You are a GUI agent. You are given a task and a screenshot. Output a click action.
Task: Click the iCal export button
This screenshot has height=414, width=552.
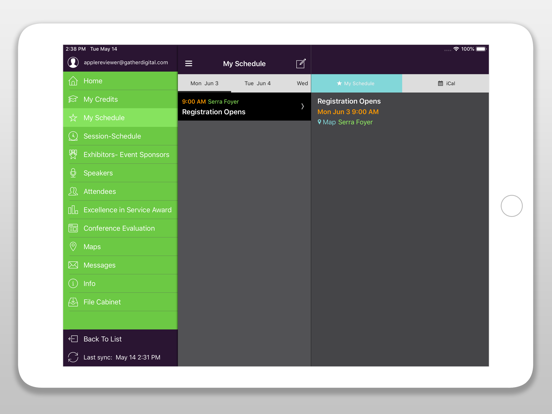click(x=446, y=83)
